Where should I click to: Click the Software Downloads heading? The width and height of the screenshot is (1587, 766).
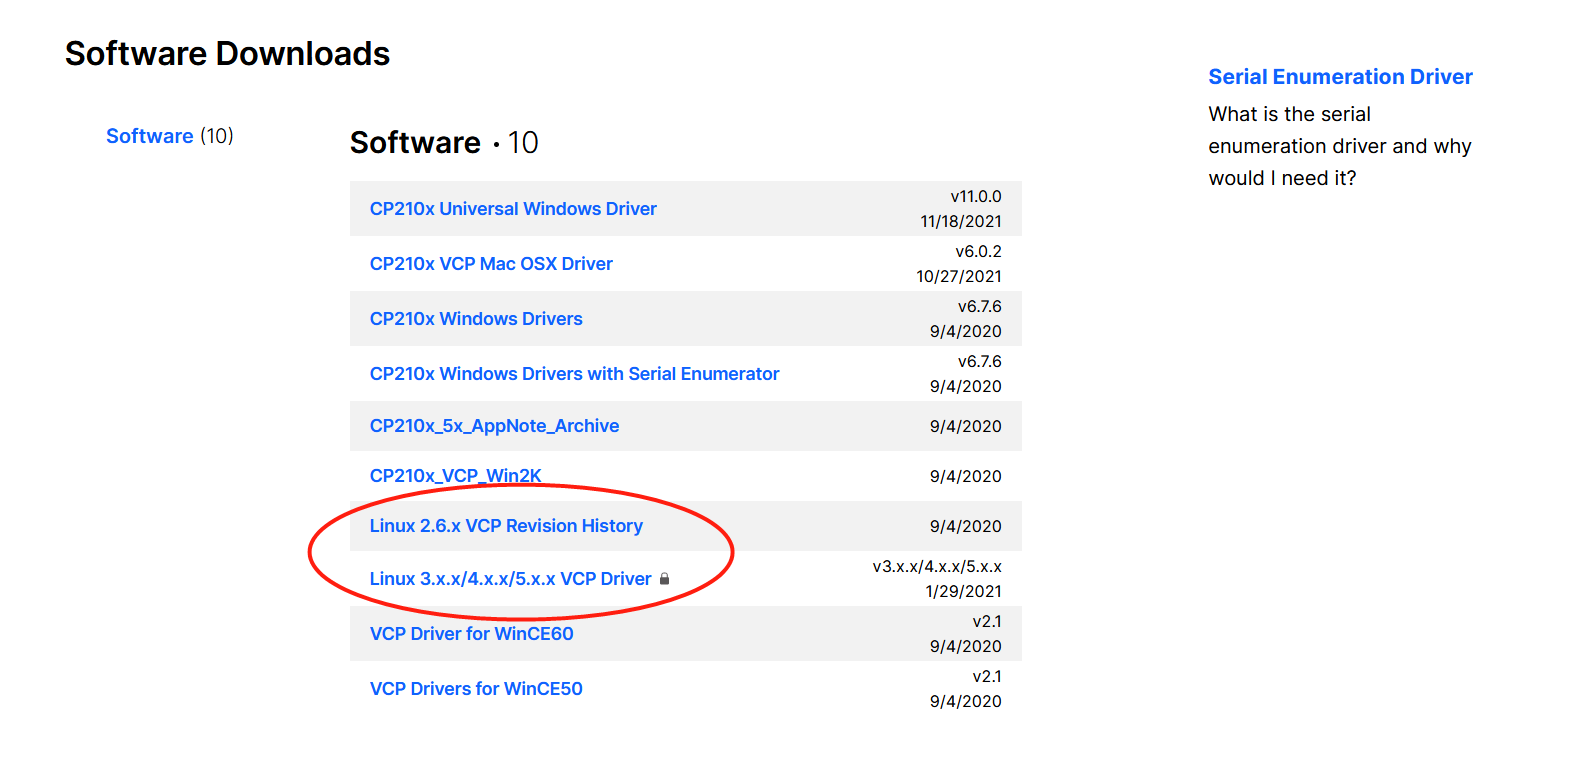point(227,54)
